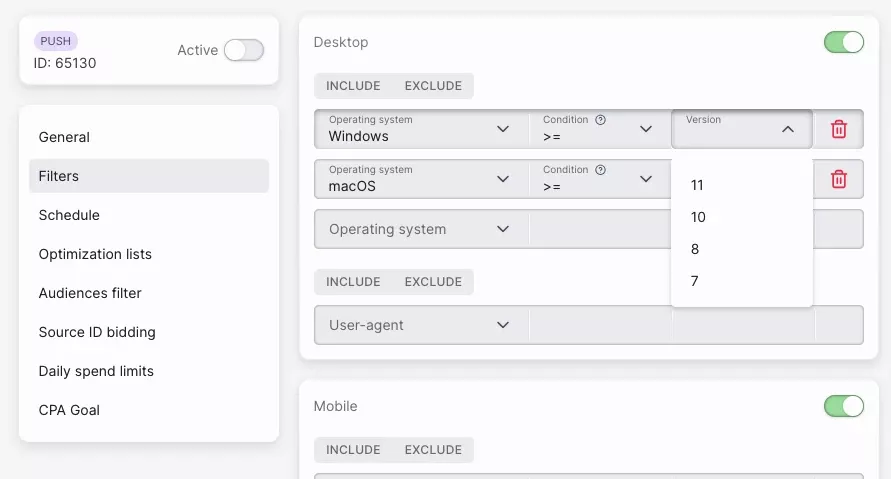Open Audiences filter section
This screenshot has height=479, width=891.
[x=149, y=293]
